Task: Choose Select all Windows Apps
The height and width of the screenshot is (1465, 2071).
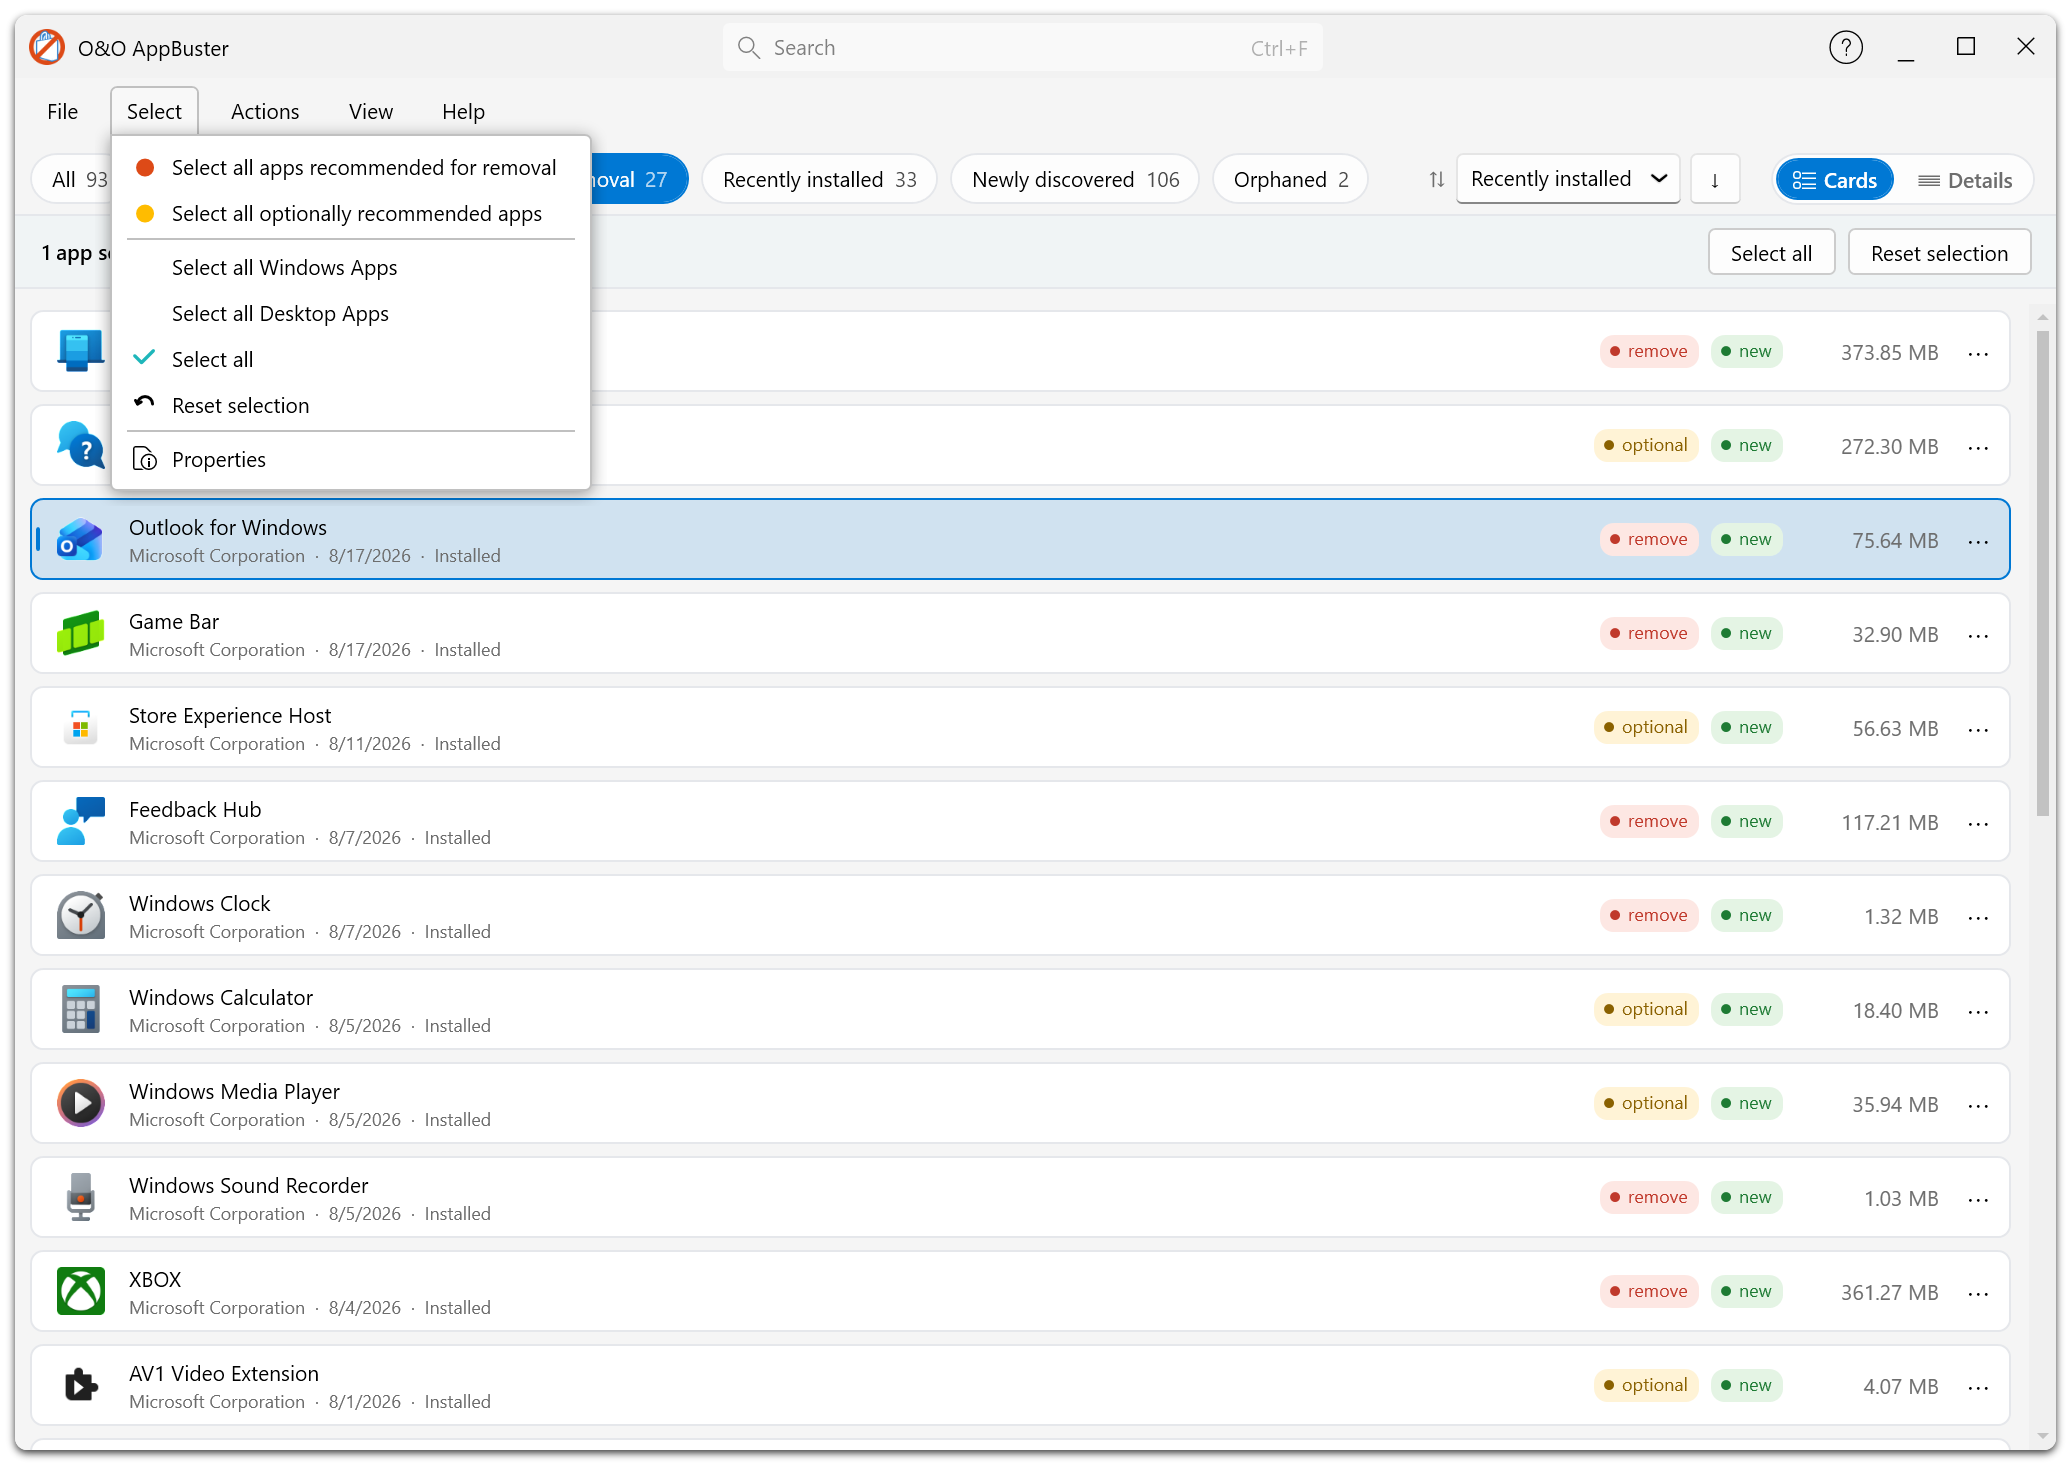Action: [351, 267]
